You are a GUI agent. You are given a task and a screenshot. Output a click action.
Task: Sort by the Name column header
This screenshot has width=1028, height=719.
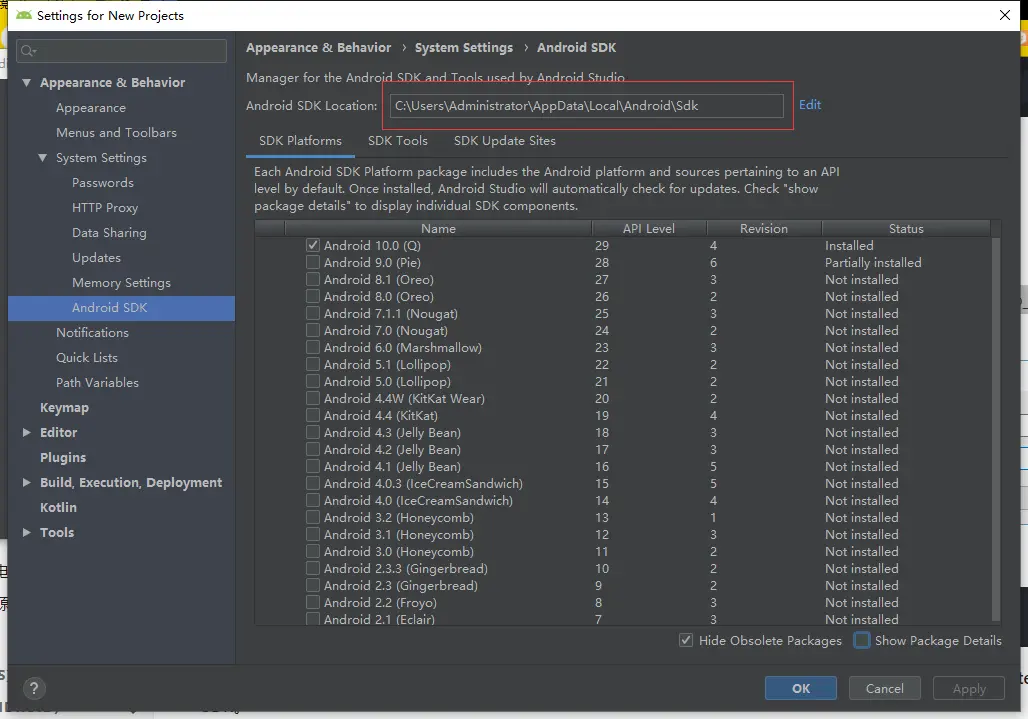(x=438, y=228)
